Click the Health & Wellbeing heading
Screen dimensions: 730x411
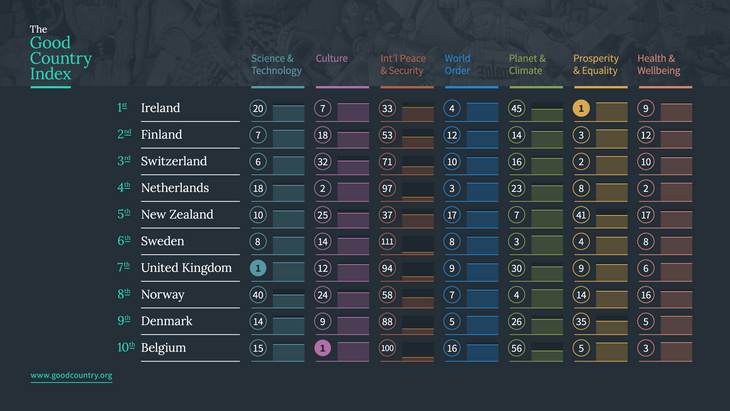[659, 64]
